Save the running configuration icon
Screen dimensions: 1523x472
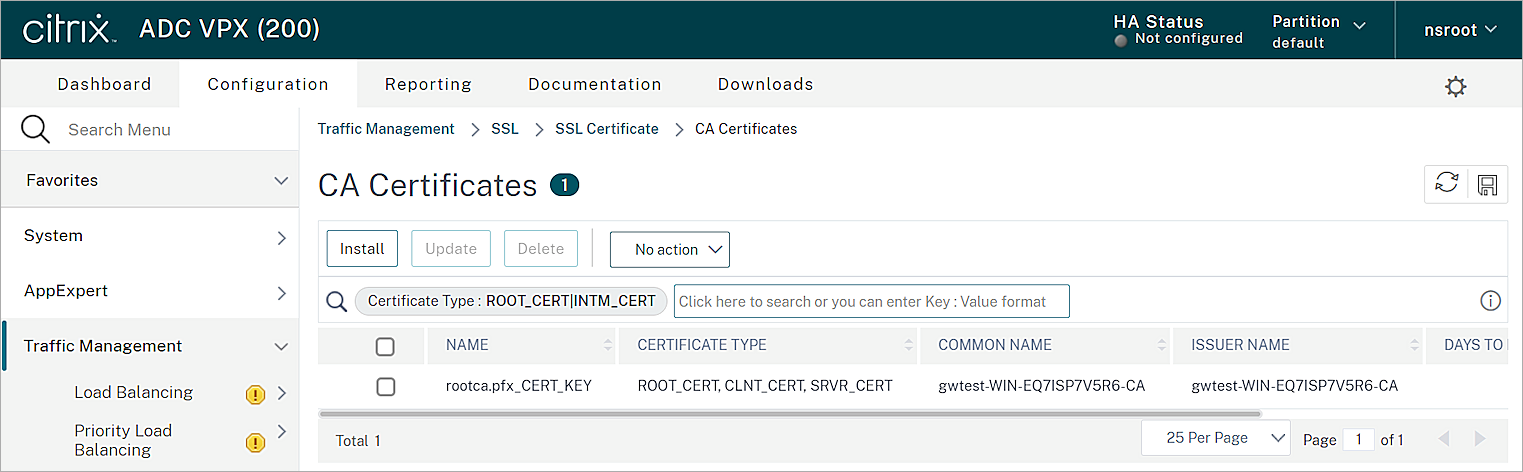point(1487,184)
